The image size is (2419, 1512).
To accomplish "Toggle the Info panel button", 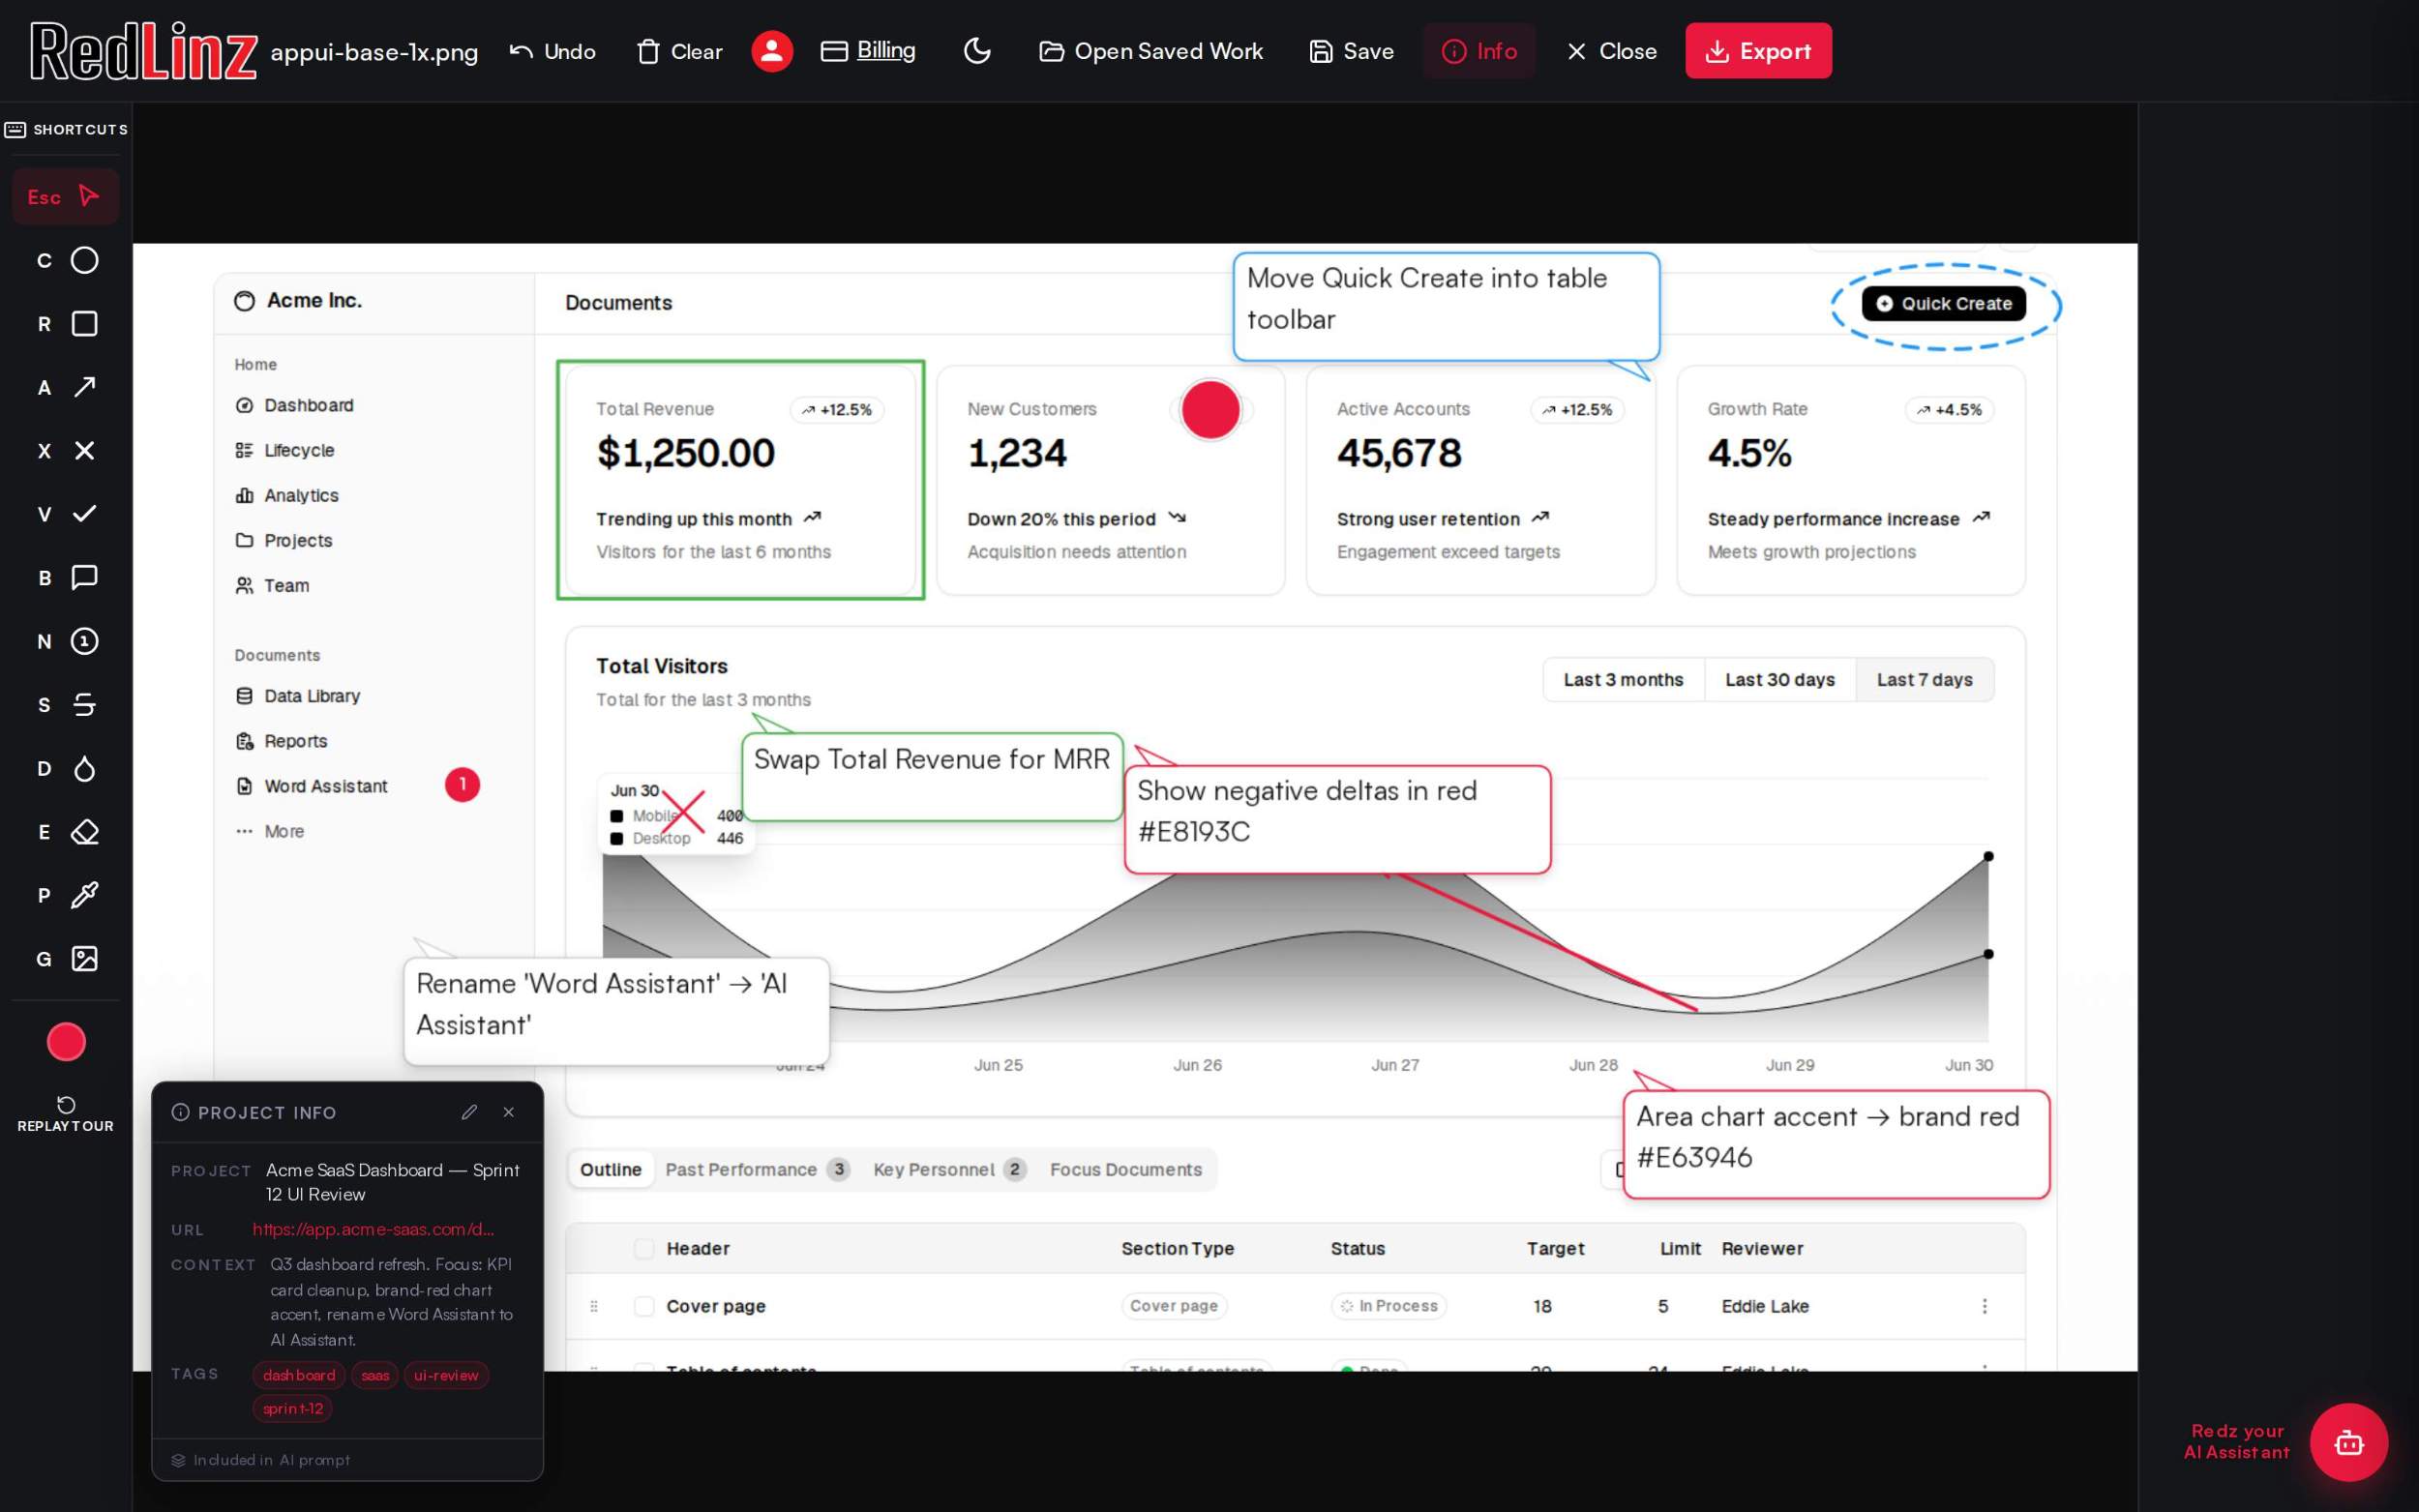I will coord(1479,51).
